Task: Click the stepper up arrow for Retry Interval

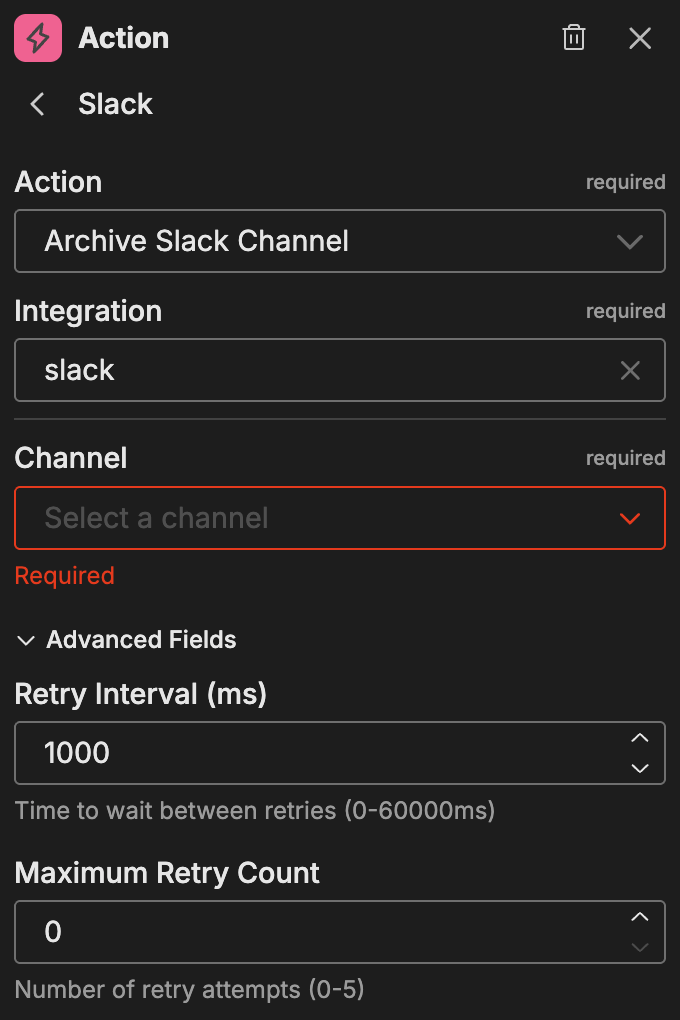Action: (641, 739)
